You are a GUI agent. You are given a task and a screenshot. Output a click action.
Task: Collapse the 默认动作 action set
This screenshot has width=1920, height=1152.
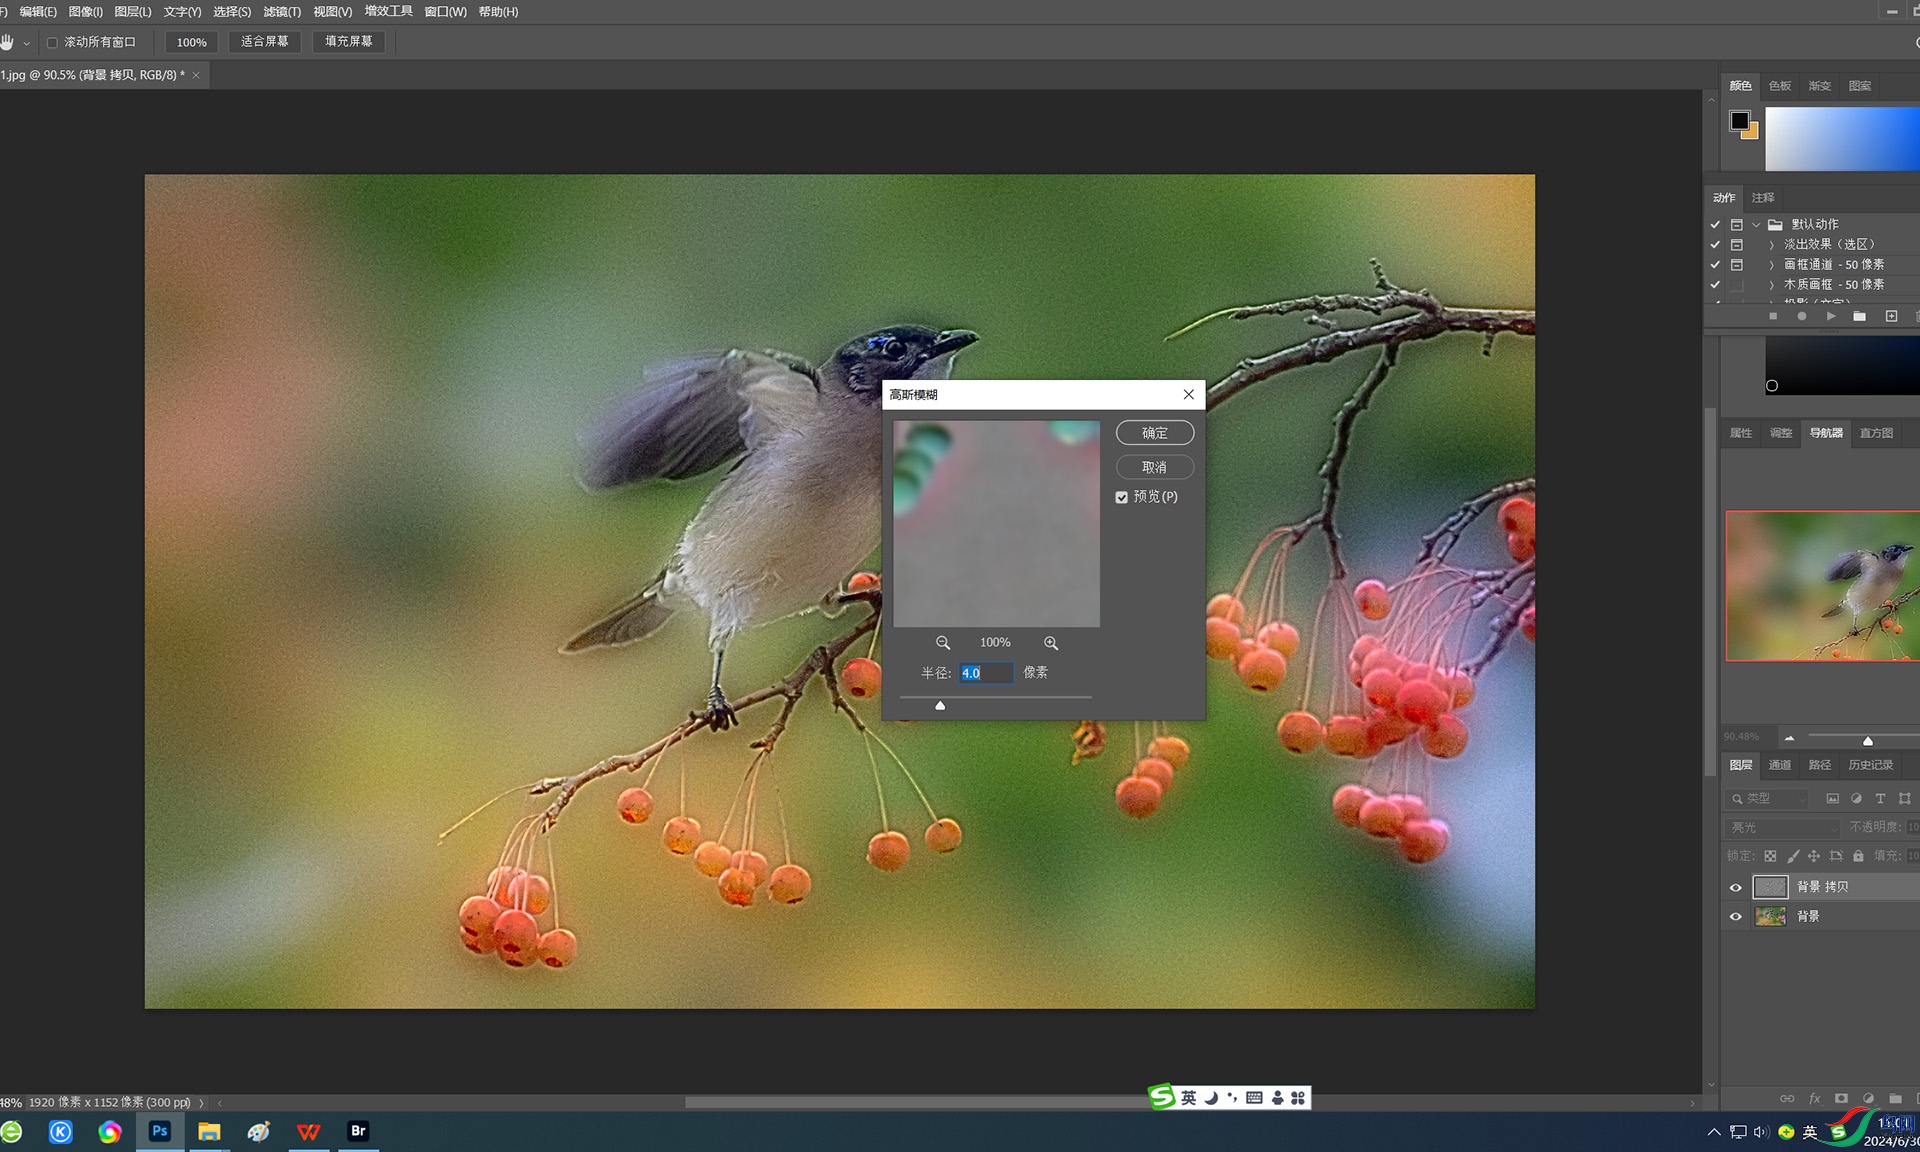pos(1756,225)
